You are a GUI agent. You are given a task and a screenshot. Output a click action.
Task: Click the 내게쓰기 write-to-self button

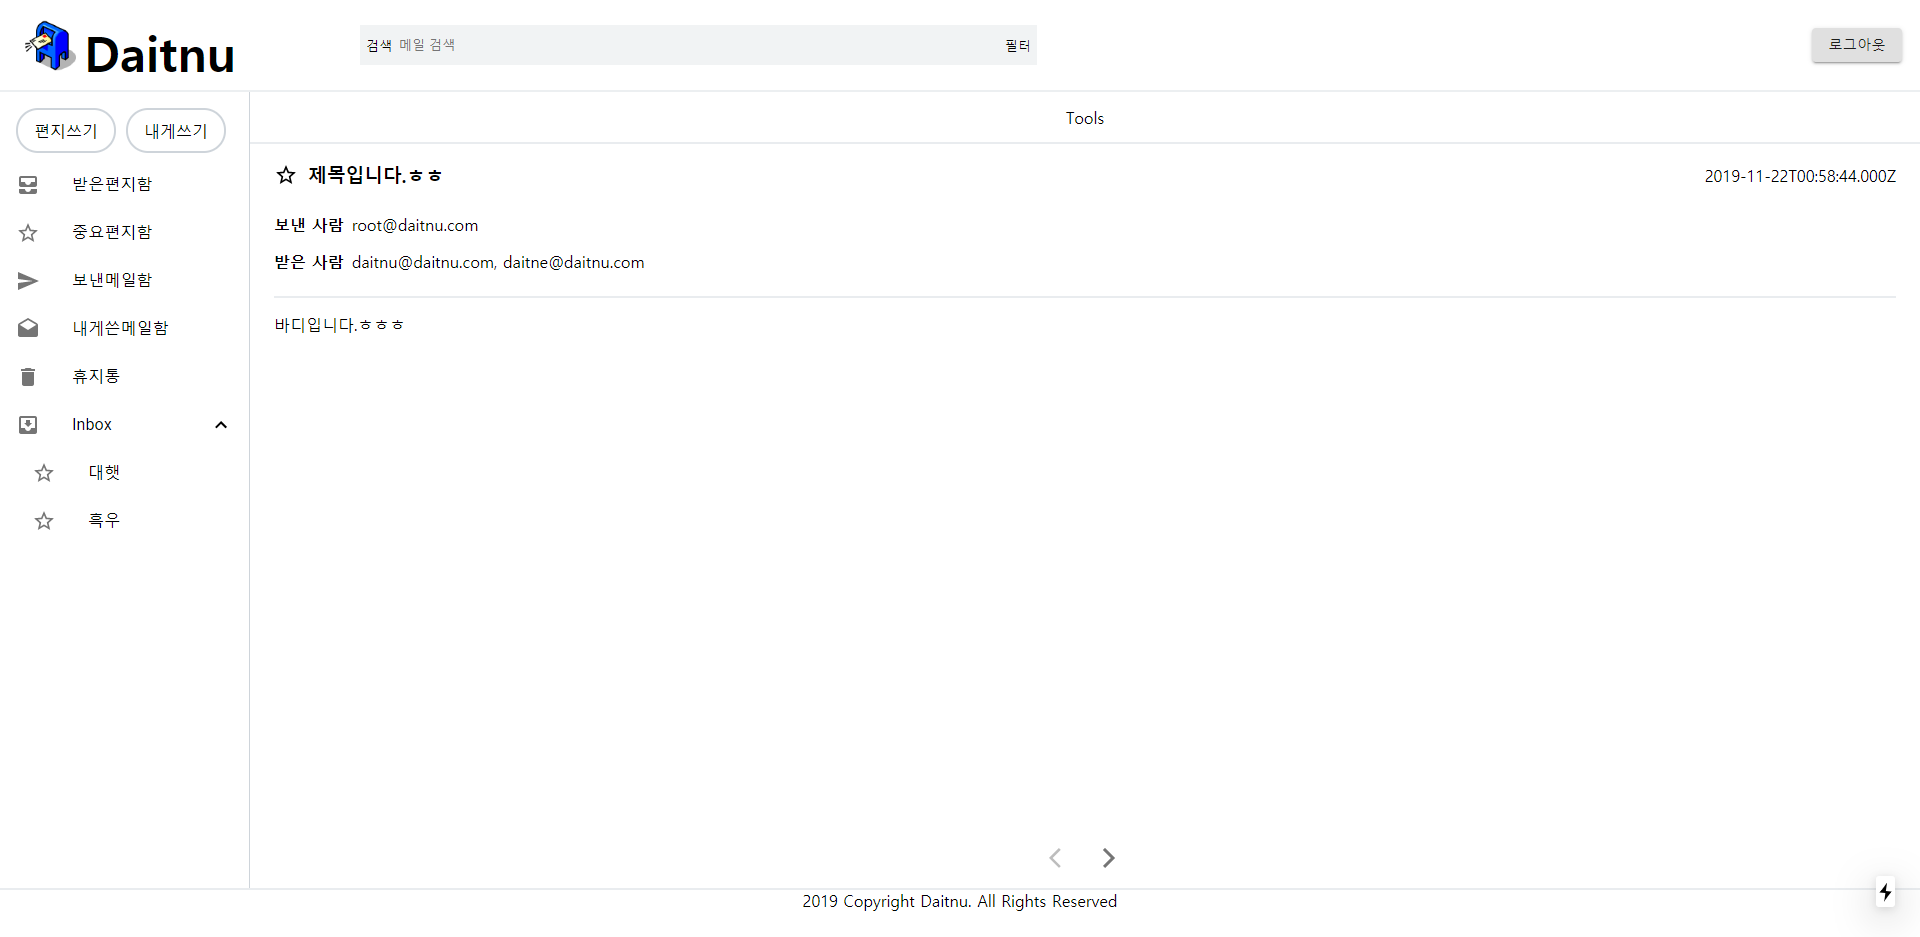click(176, 131)
